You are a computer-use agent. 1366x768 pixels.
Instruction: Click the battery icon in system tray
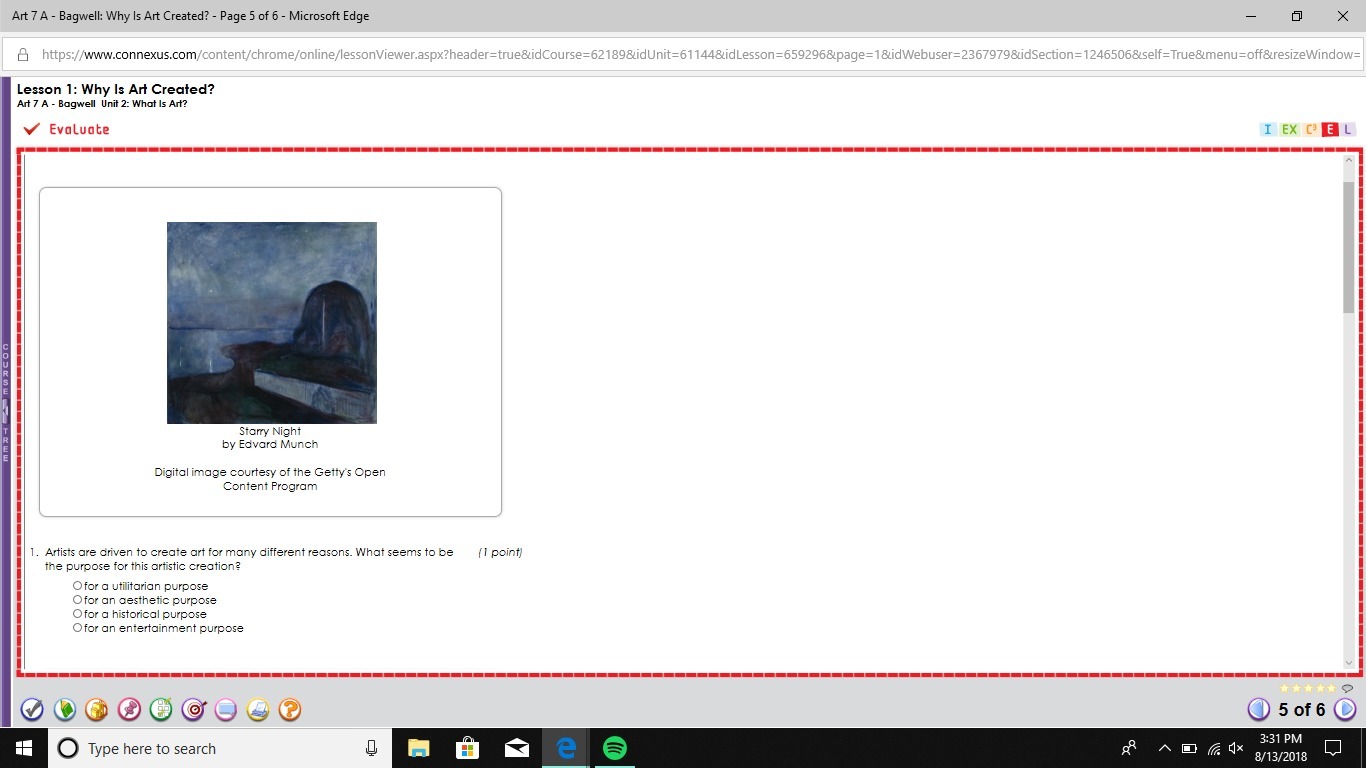click(x=1189, y=748)
